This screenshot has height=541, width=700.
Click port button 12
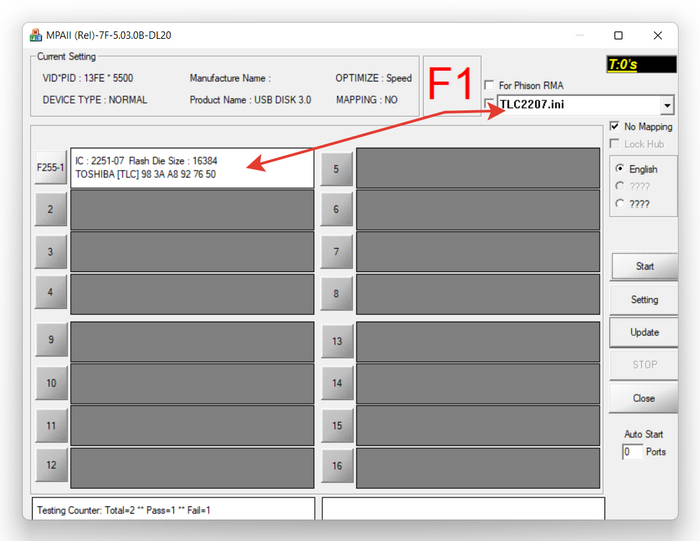pos(51,465)
